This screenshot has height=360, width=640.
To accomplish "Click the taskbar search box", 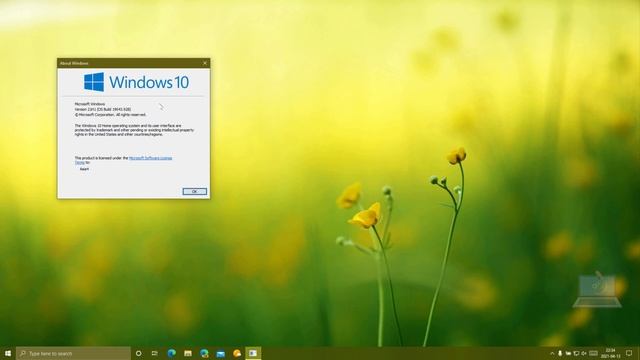I will coord(73,353).
